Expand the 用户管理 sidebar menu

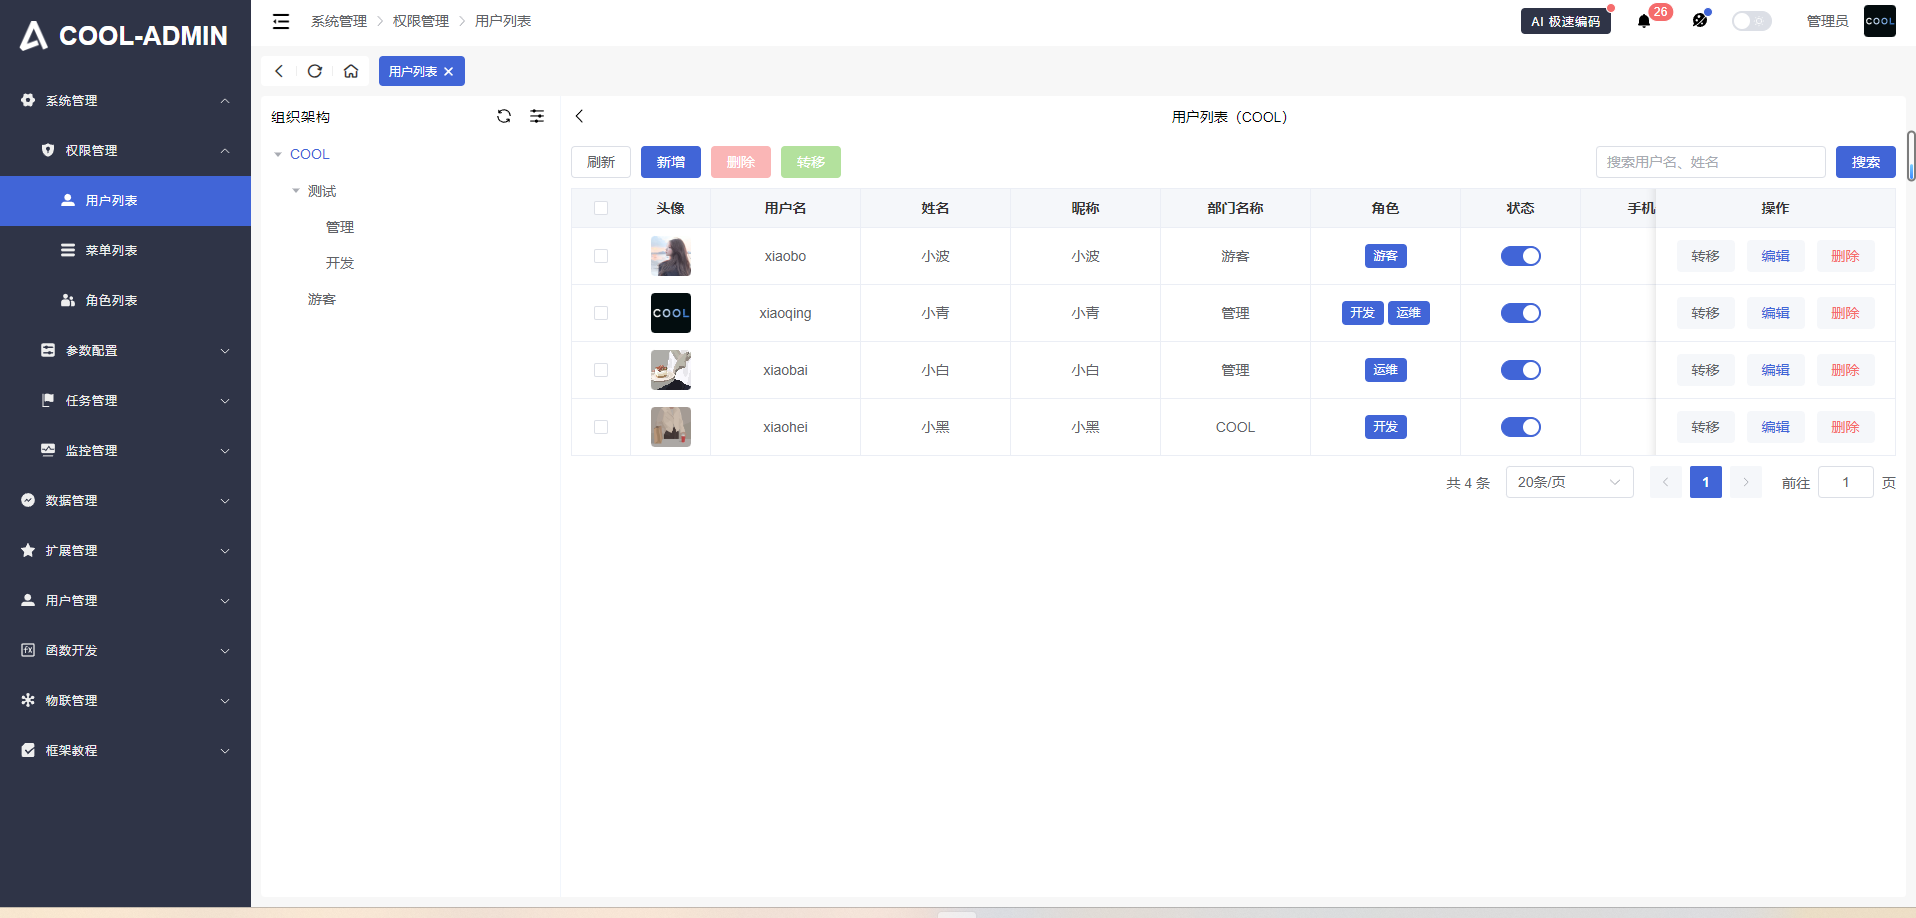point(125,601)
